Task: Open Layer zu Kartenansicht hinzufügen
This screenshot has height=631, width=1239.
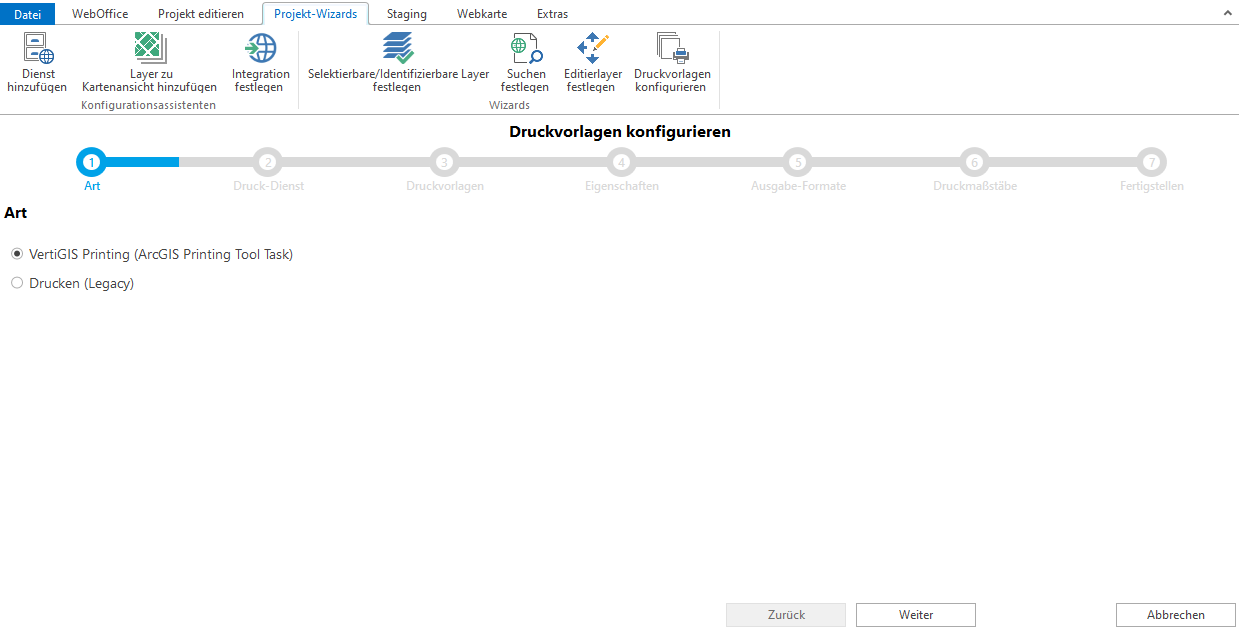Action: [x=149, y=60]
